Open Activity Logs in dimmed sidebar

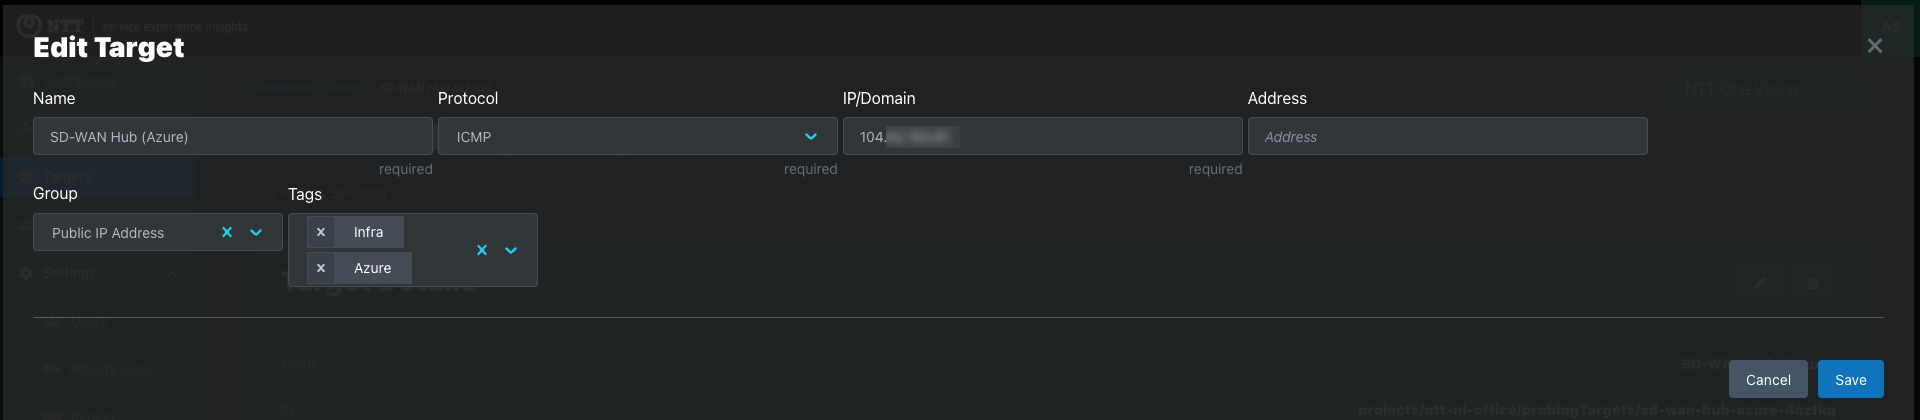click(x=110, y=369)
